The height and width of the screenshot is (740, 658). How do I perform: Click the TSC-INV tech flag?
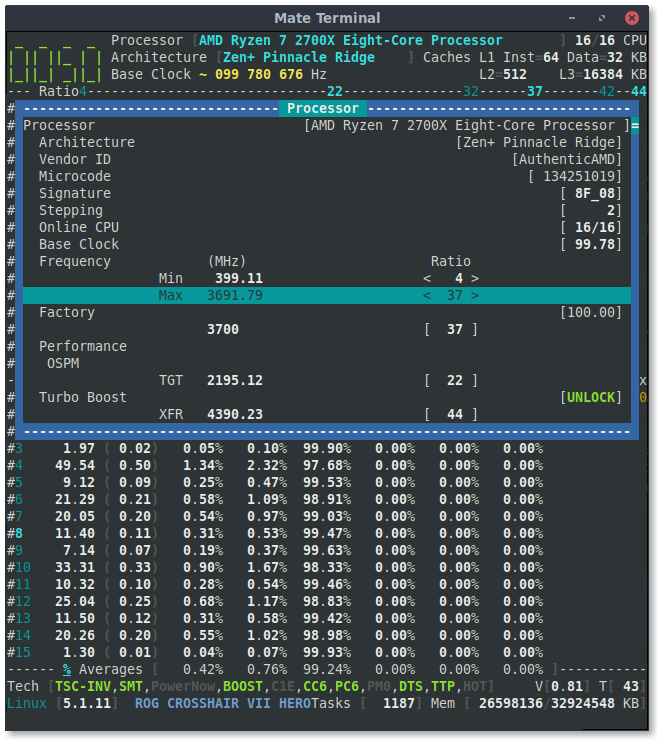coord(83,686)
